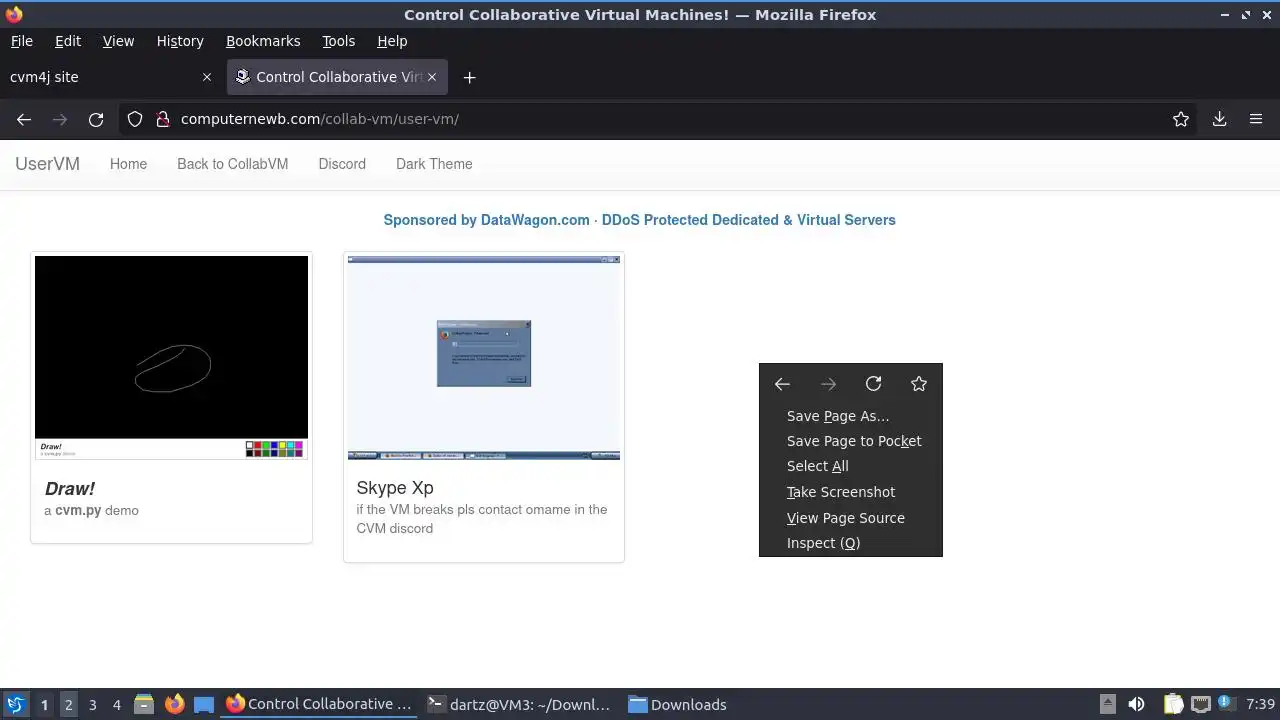Switch to dartz@VM3 terminal window
Screen dimensions: 1280x720
pos(518,704)
